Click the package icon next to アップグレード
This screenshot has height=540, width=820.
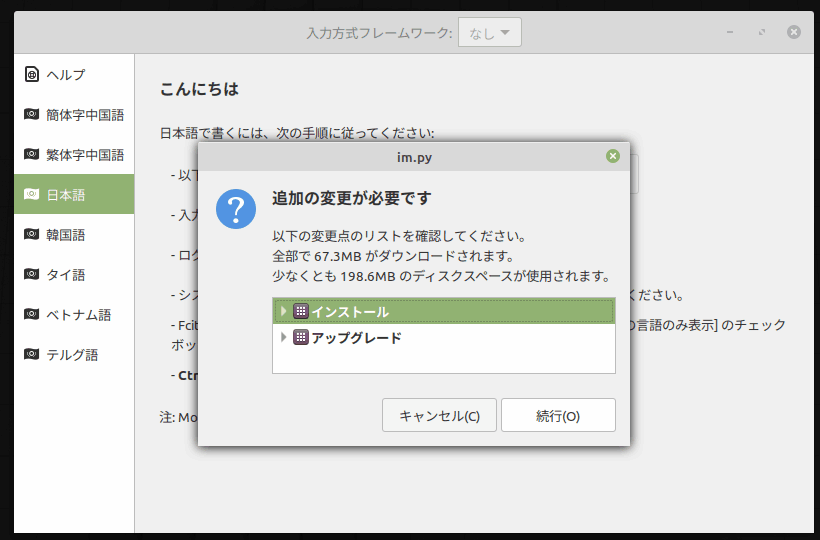tap(301, 337)
